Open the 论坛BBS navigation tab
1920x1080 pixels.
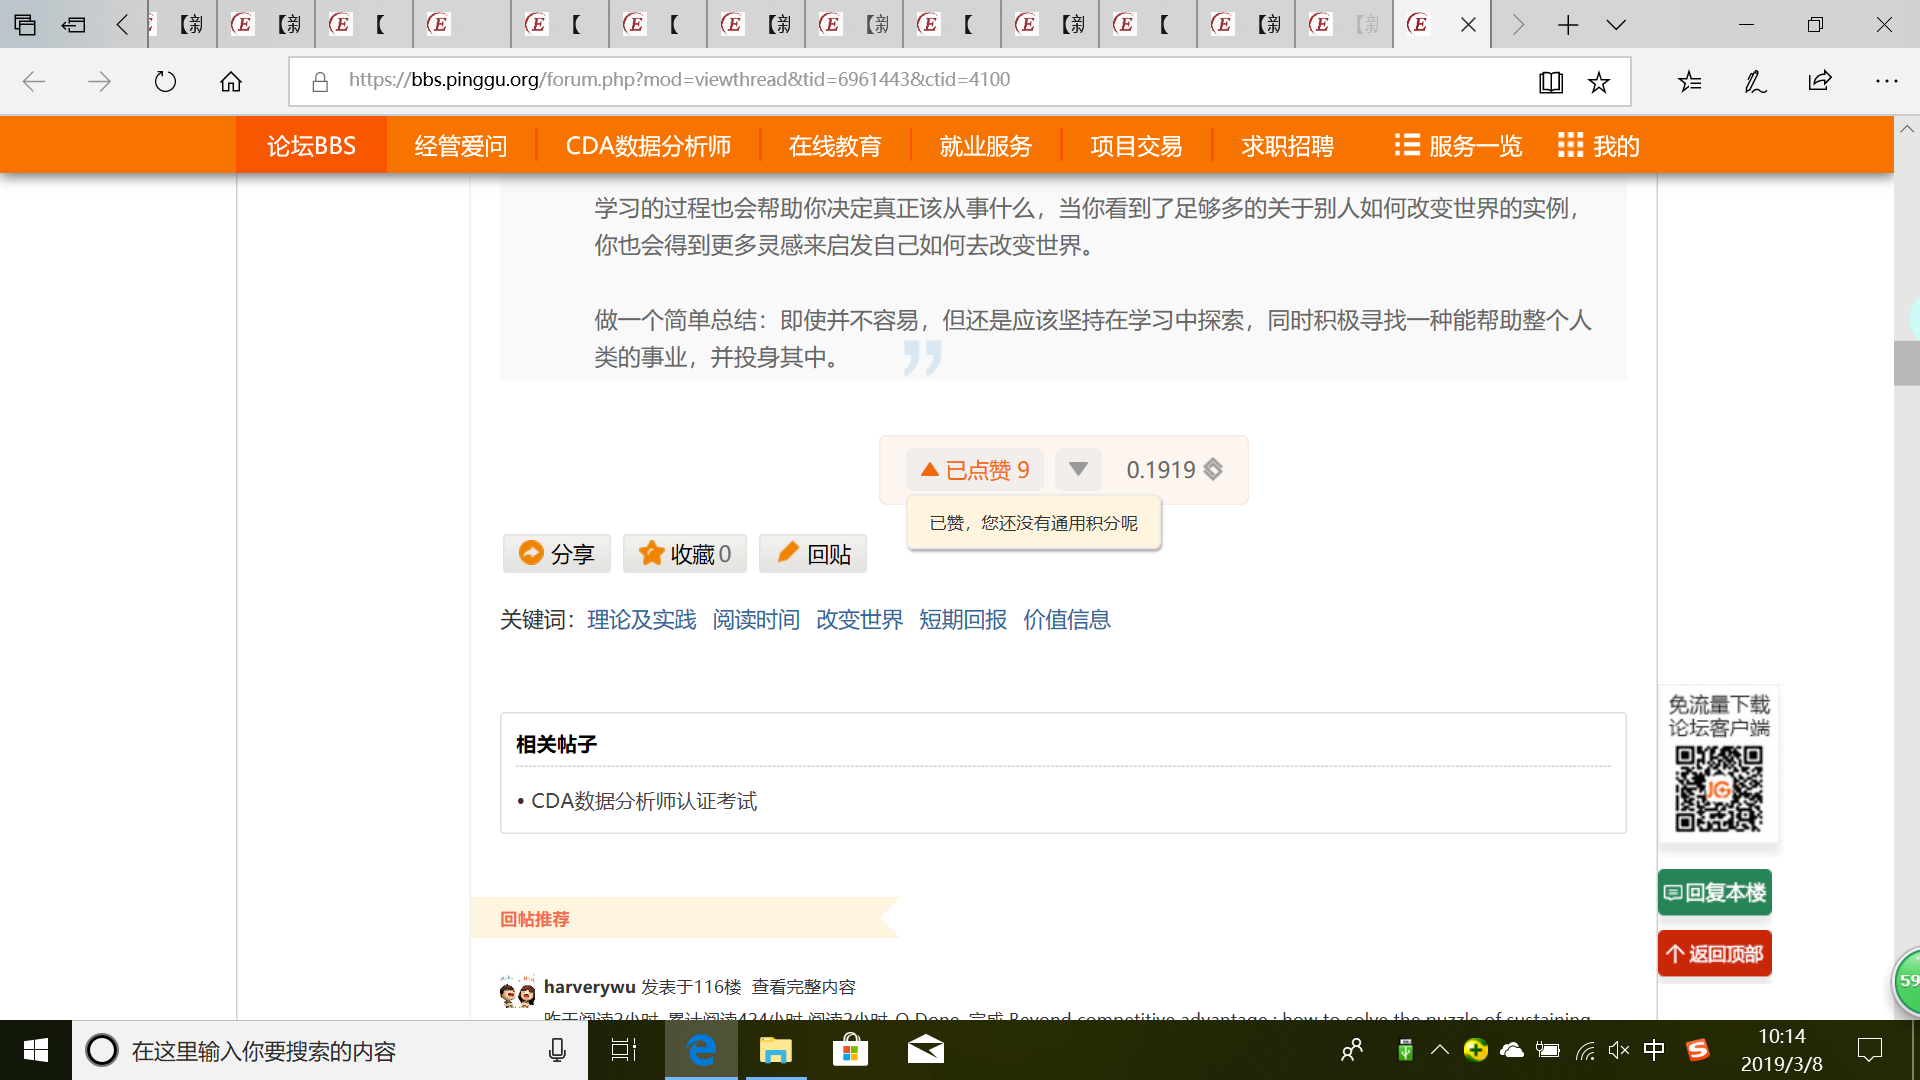311,146
